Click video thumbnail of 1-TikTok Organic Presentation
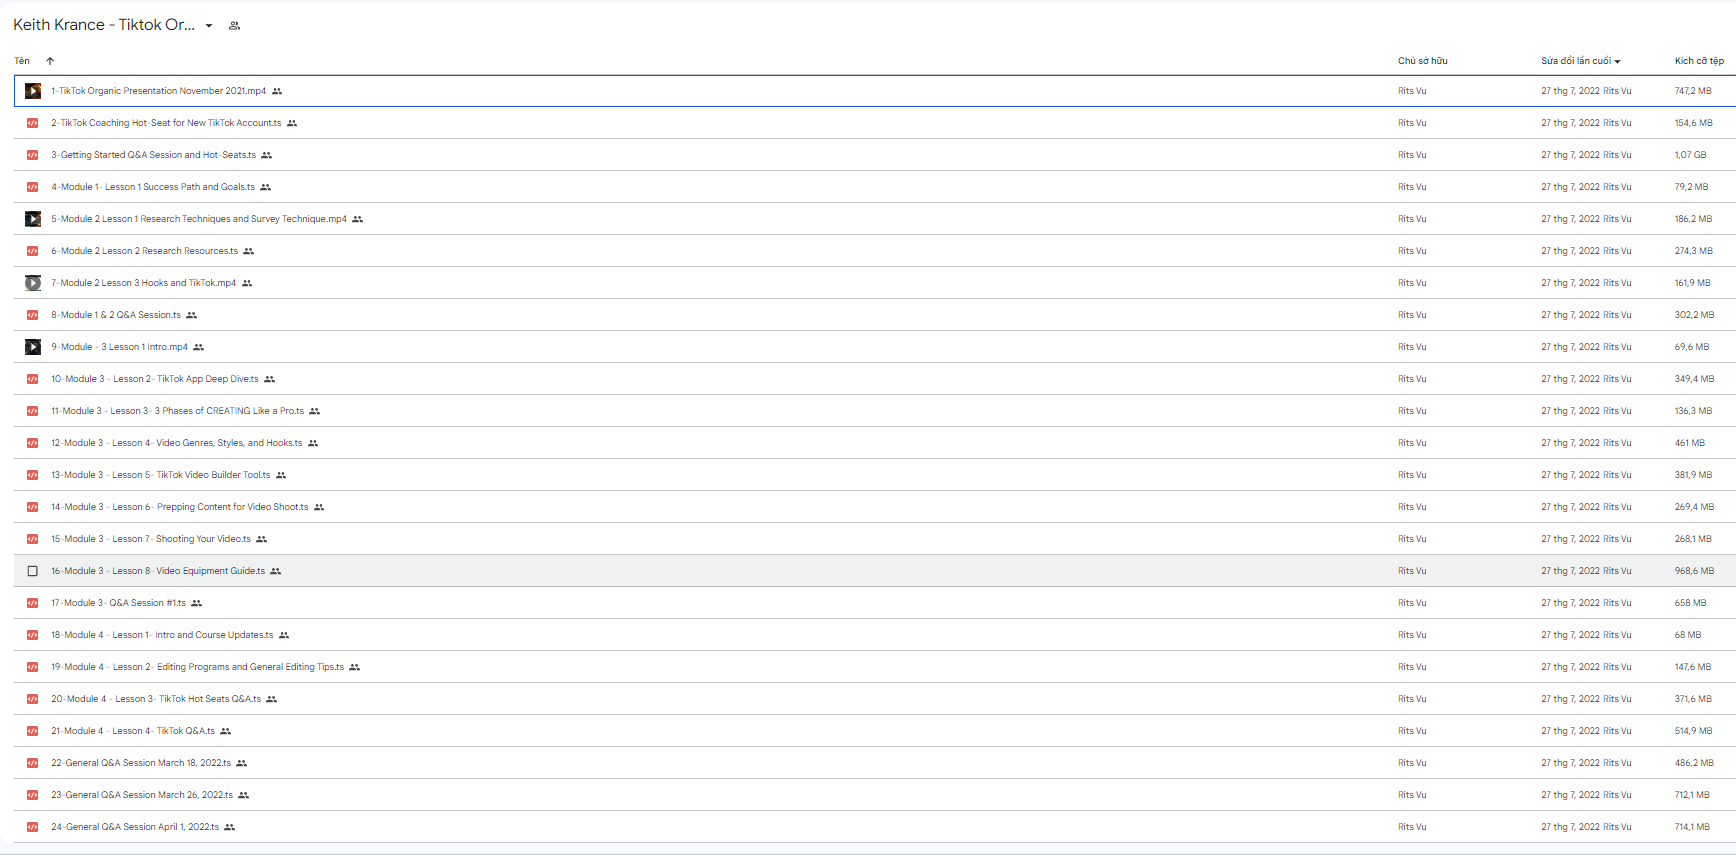 (x=33, y=91)
